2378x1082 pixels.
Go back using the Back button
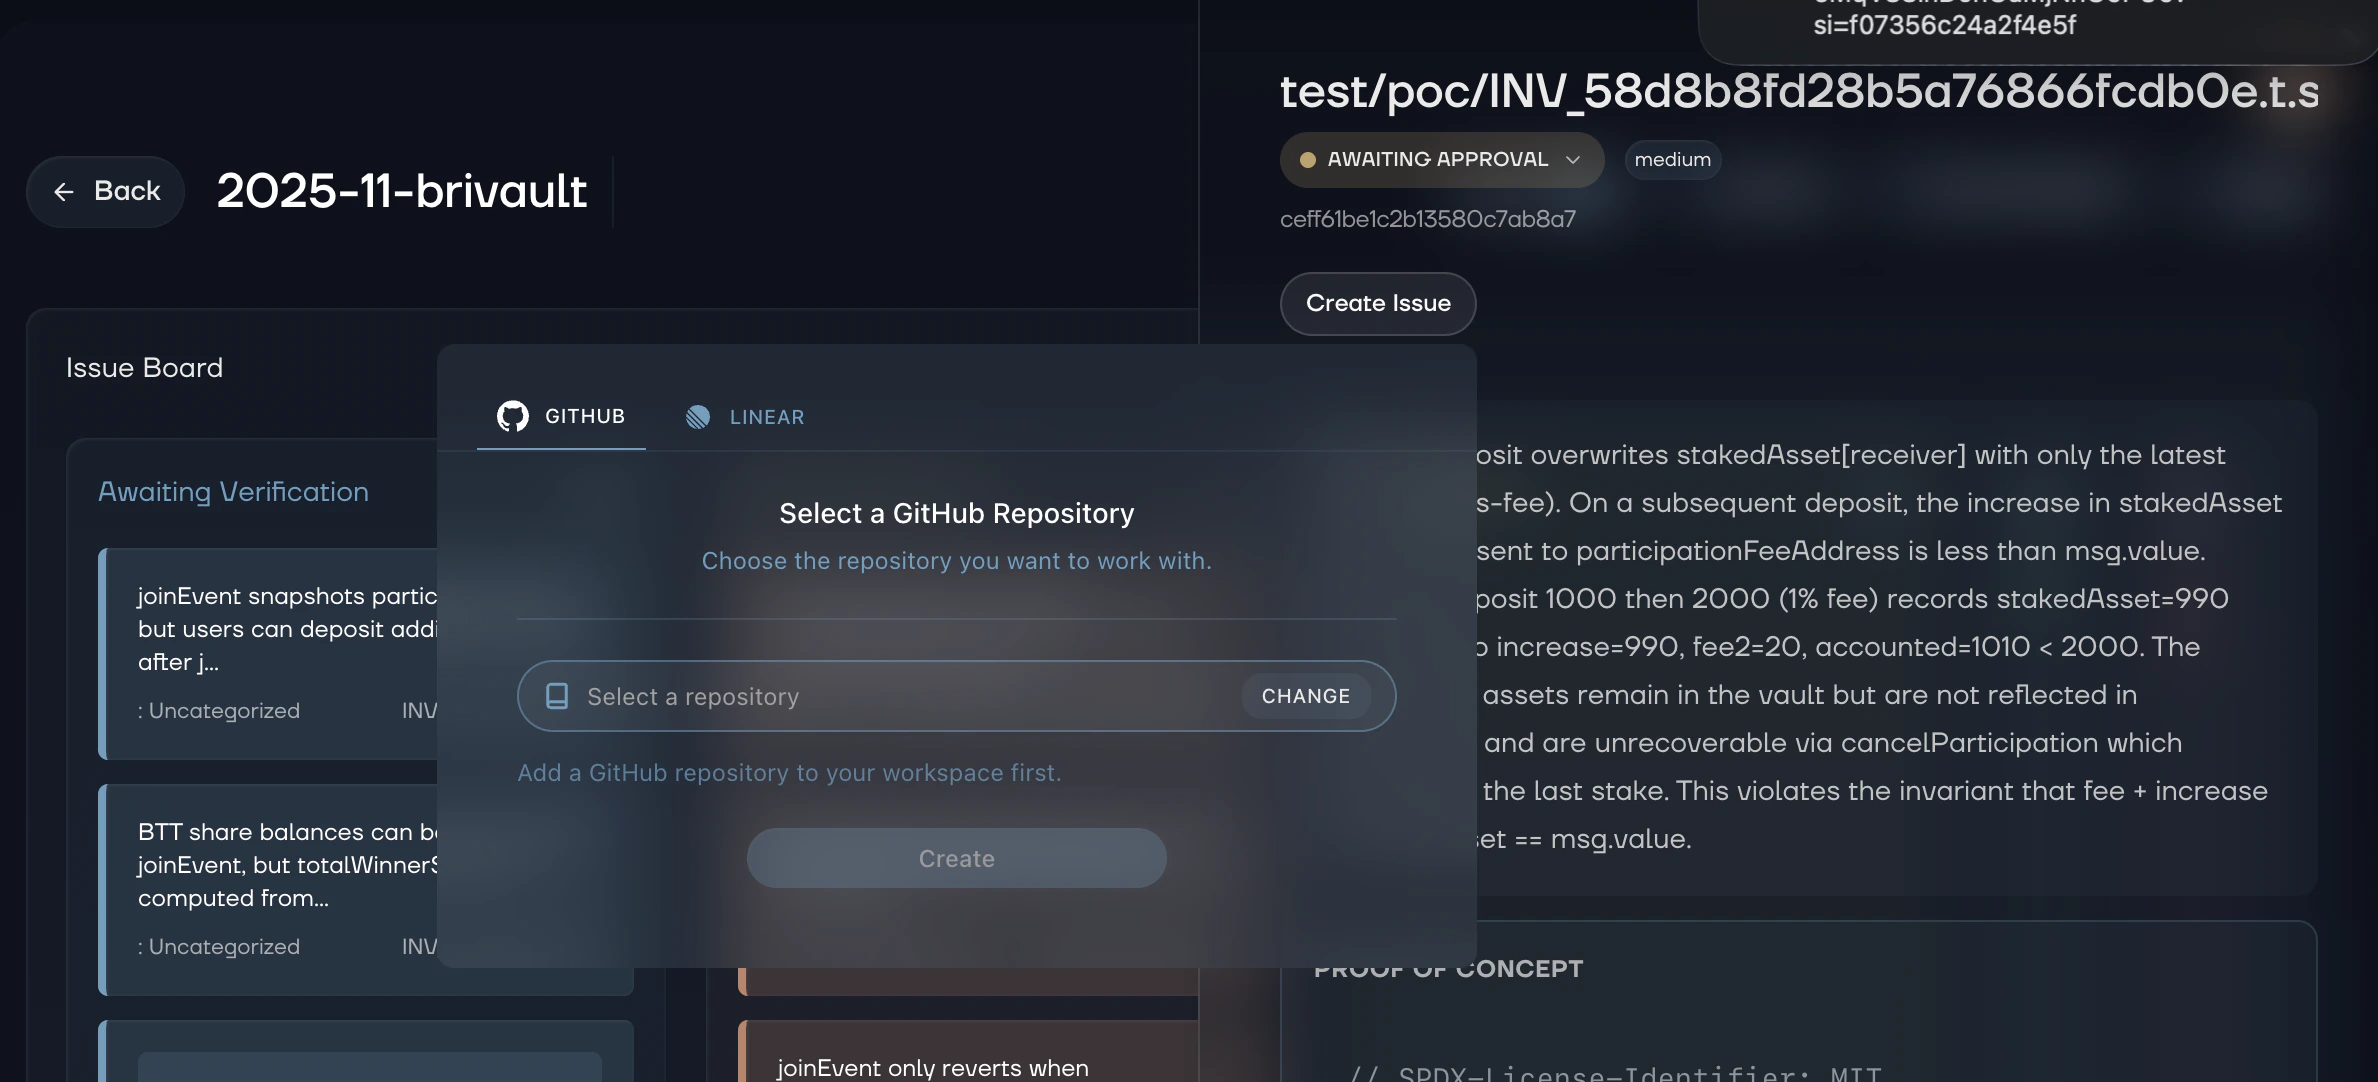coord(106,191)
